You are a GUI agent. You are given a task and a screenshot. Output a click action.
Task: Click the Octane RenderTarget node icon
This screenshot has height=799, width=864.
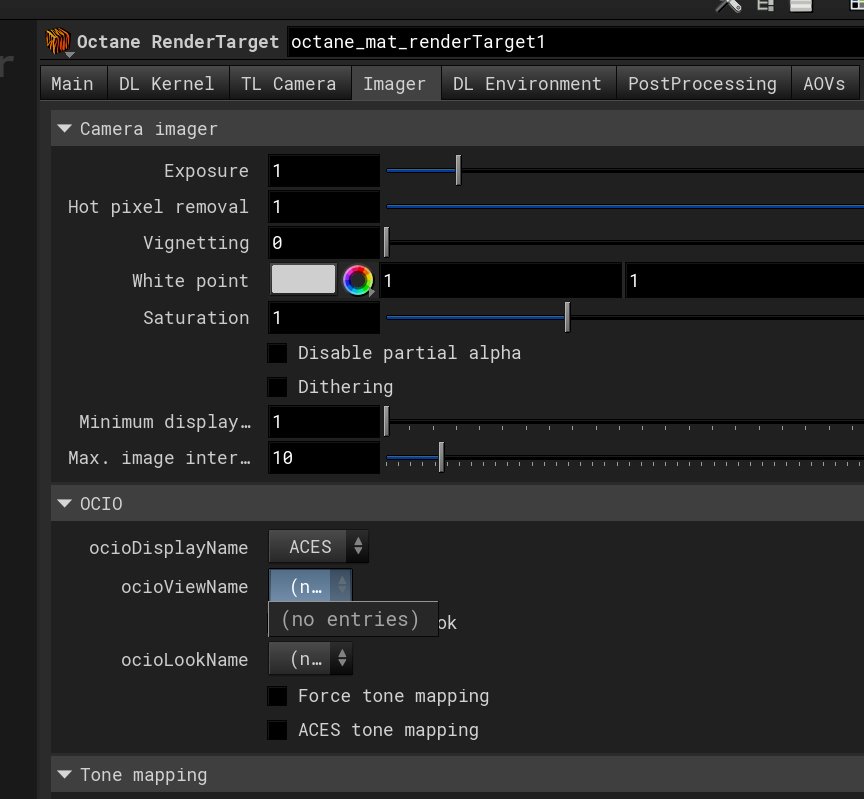point(59,42)
